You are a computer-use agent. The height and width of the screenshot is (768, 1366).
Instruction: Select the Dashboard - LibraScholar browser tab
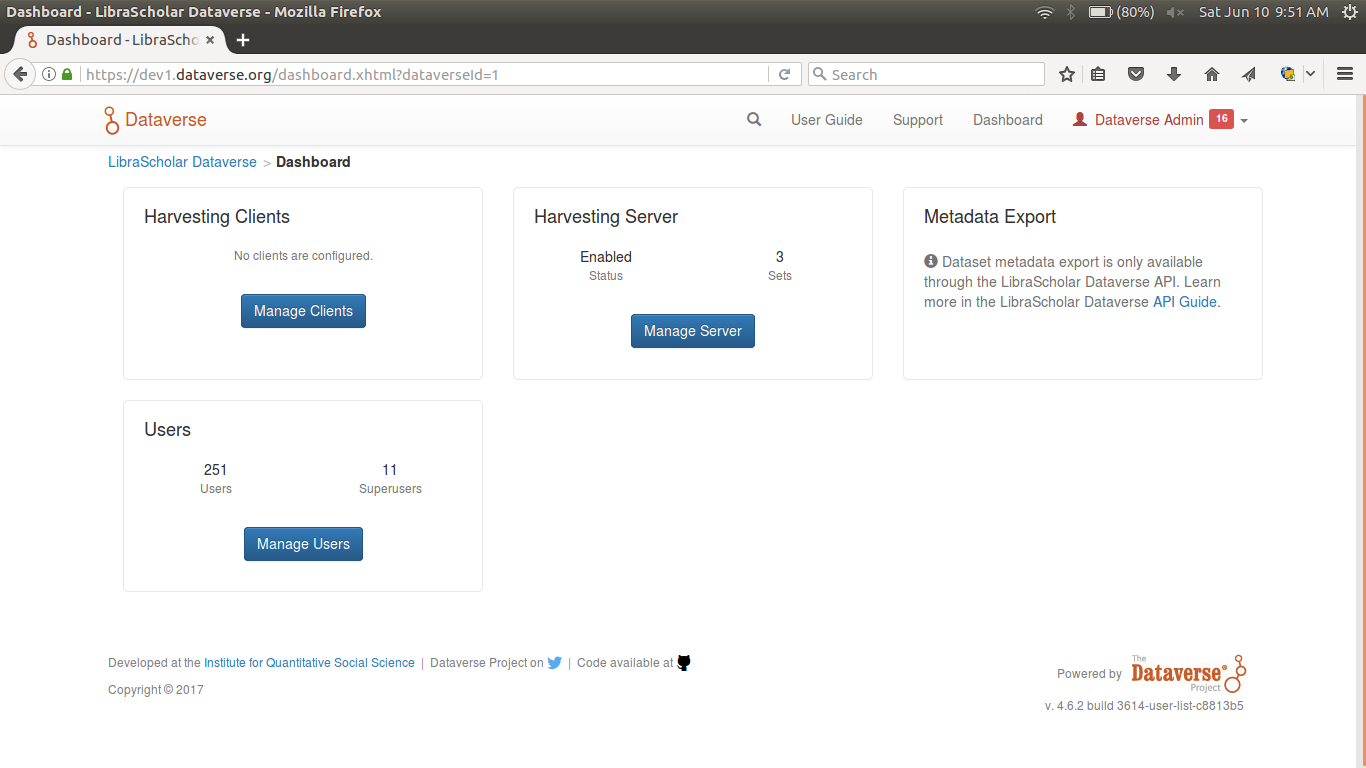(x=120, y=40)
